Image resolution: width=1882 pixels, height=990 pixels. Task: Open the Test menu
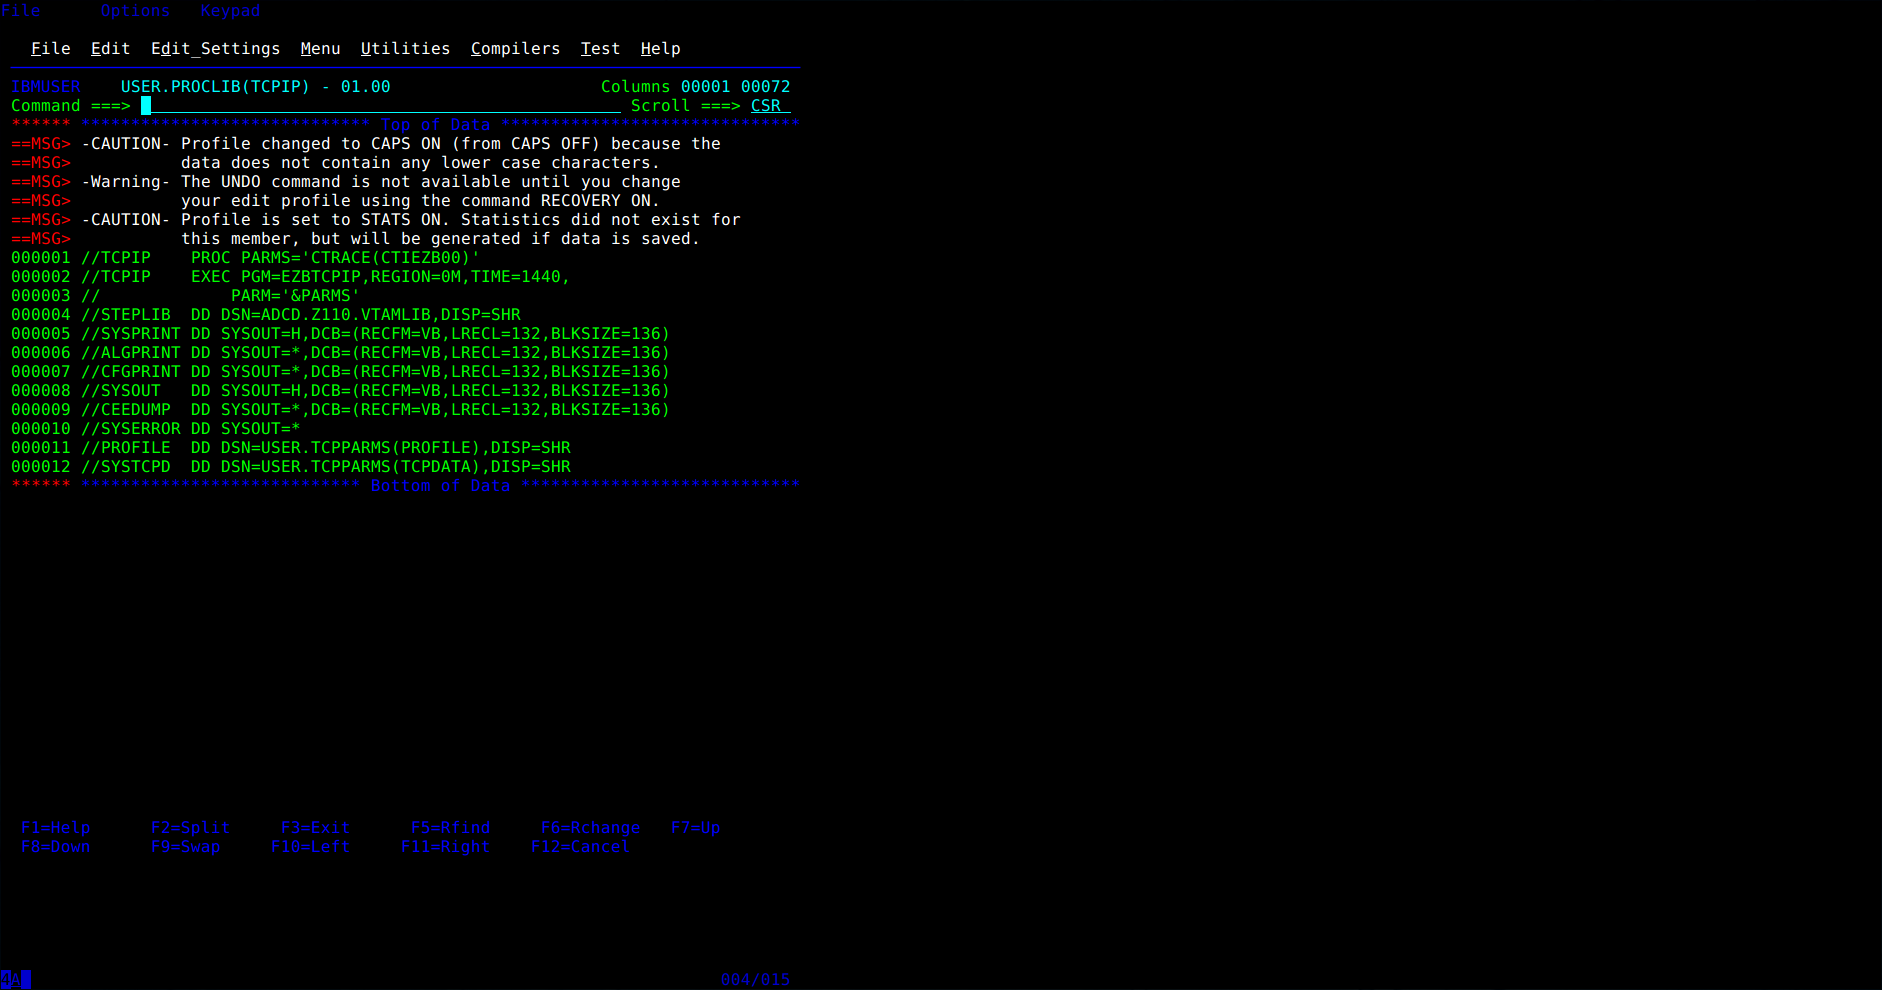(600, 48)
